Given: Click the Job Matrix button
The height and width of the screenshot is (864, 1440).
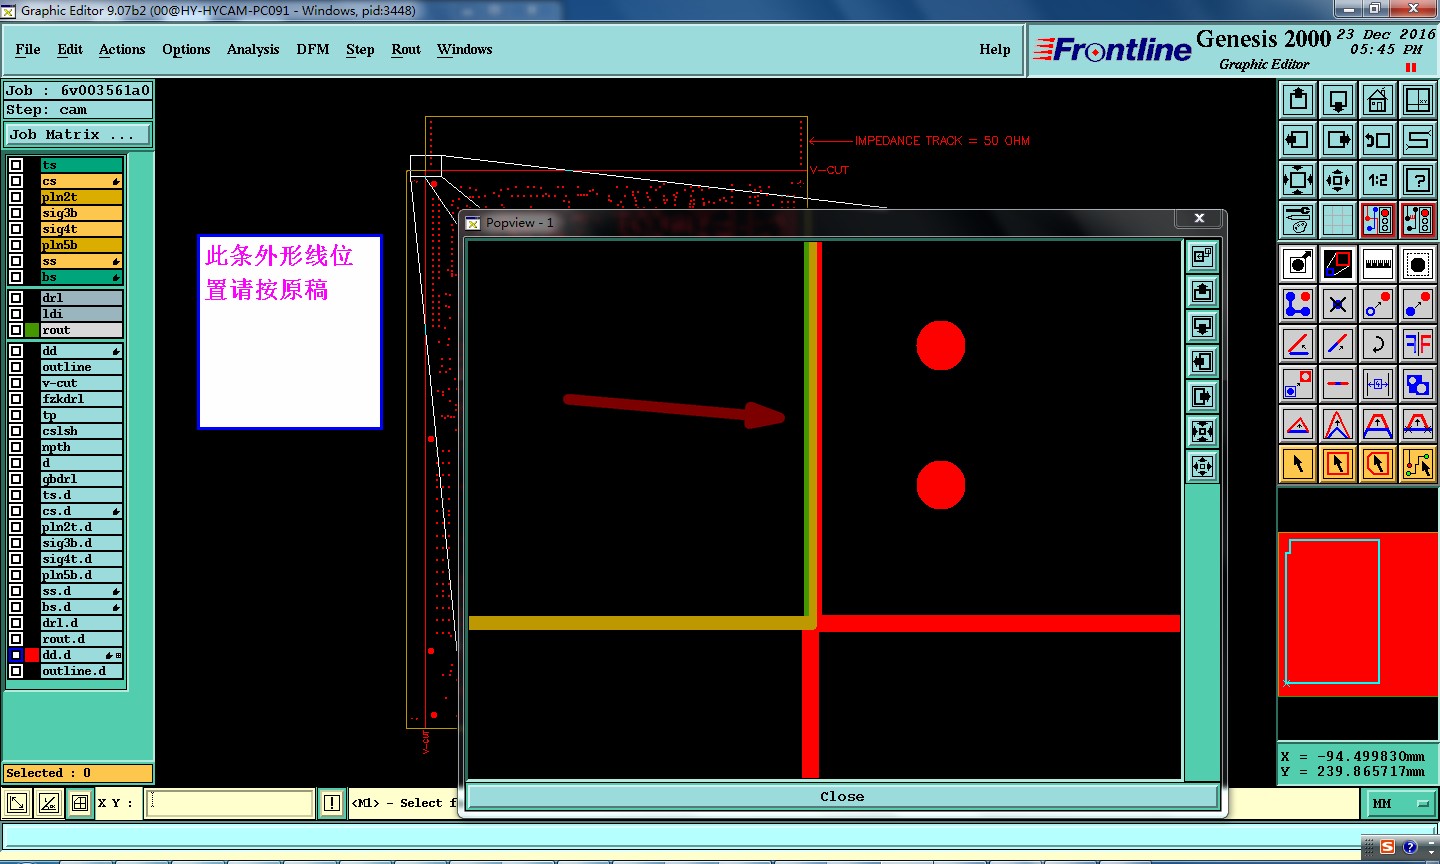Looking at the screenshot, I should tap(79, 134).
